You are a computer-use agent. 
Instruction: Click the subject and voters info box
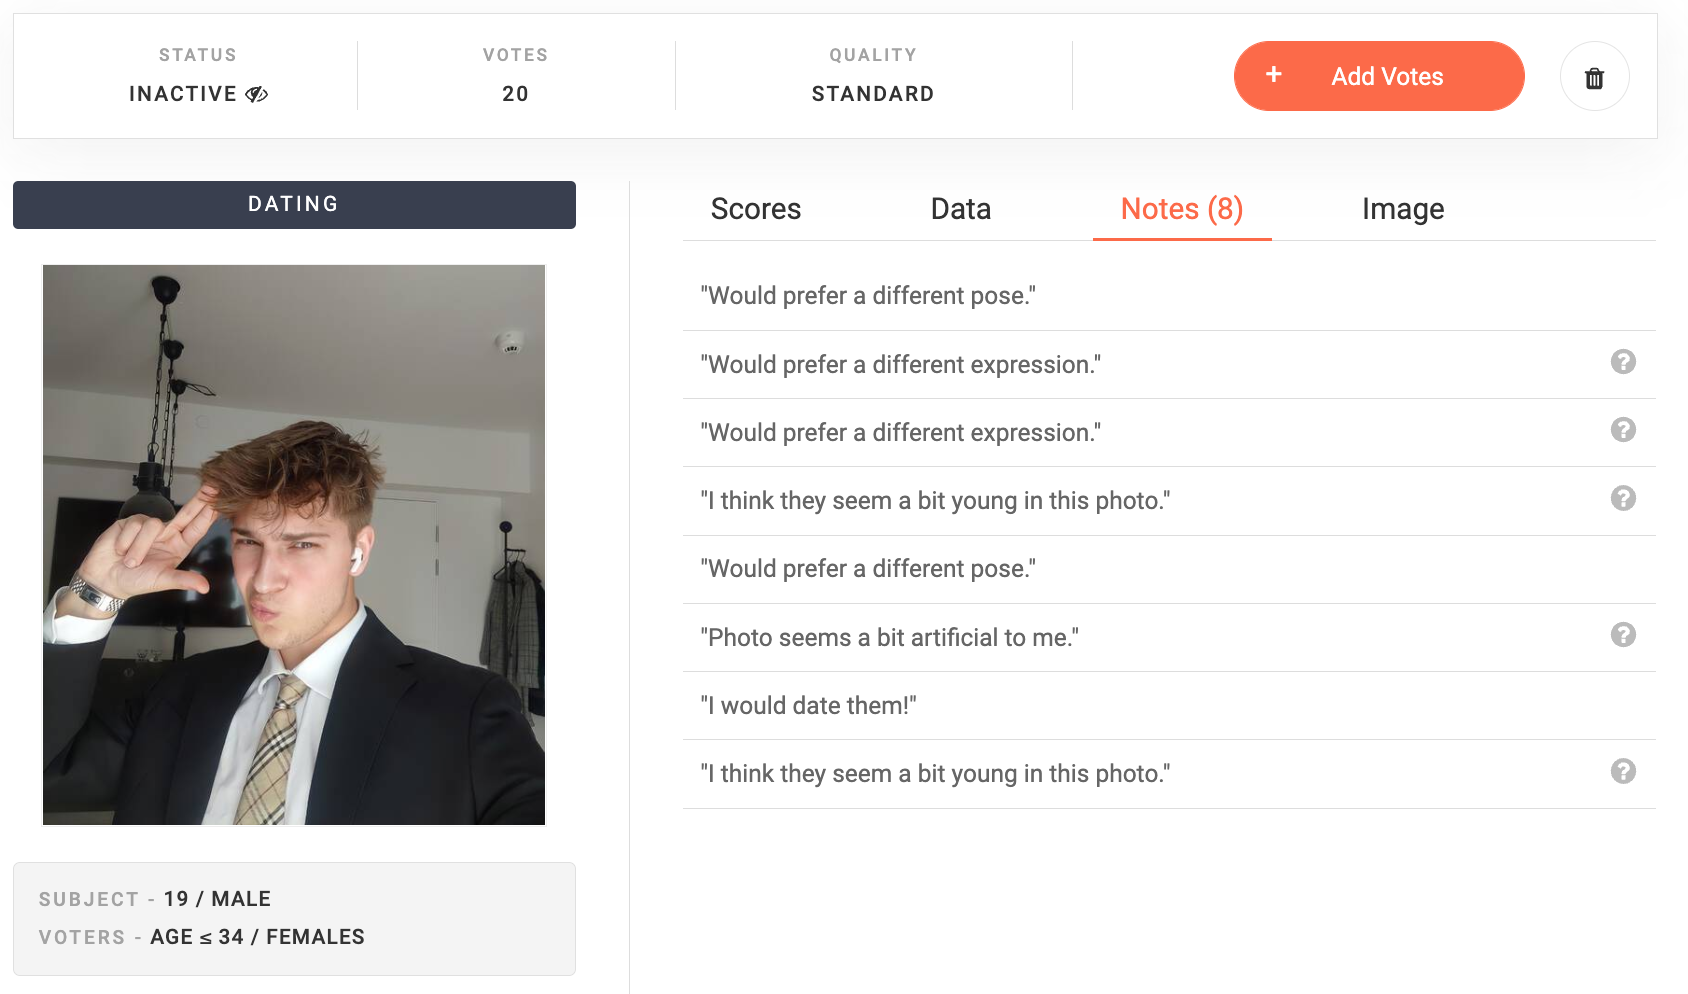point(294,919)
